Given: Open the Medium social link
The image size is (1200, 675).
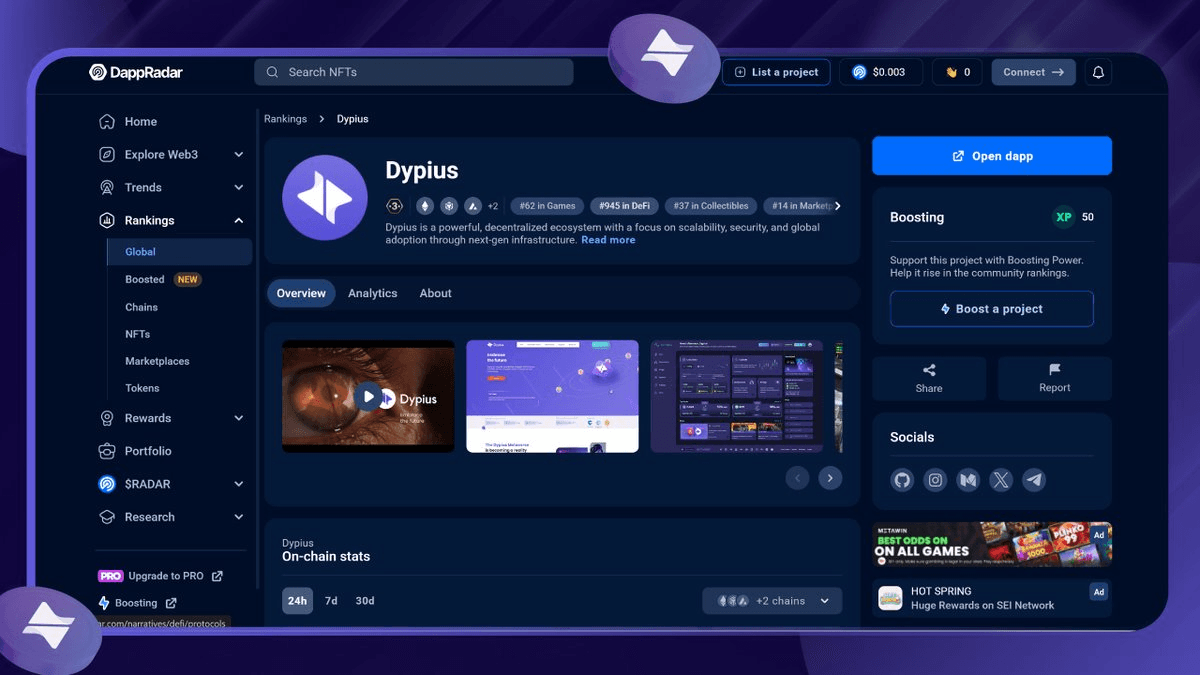Looking at the screenshot, I should [x=968, y=480].
